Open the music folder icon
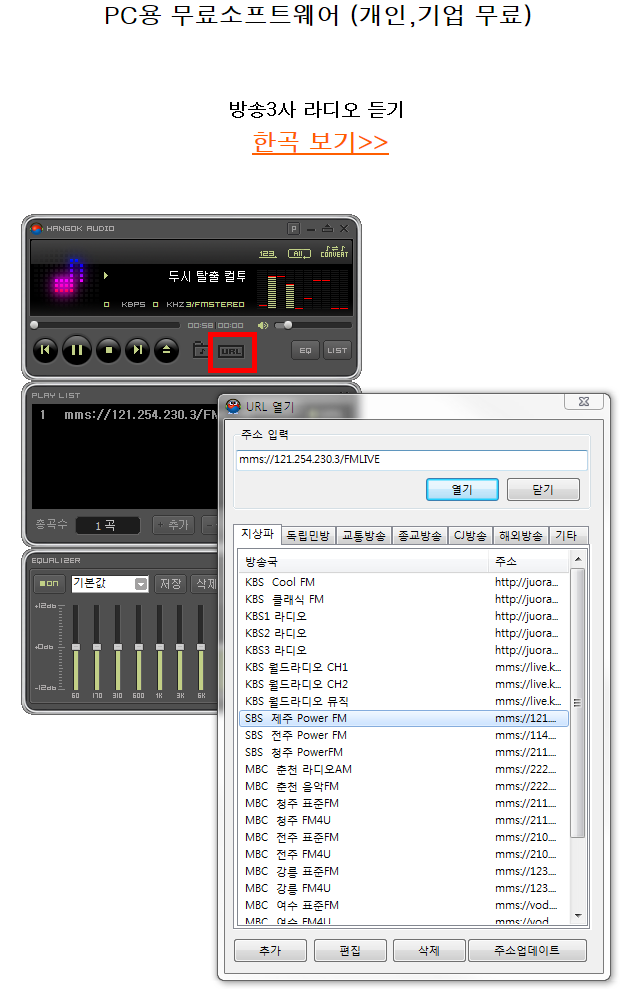This screenshot has width=635, height=991. (200, 350)
